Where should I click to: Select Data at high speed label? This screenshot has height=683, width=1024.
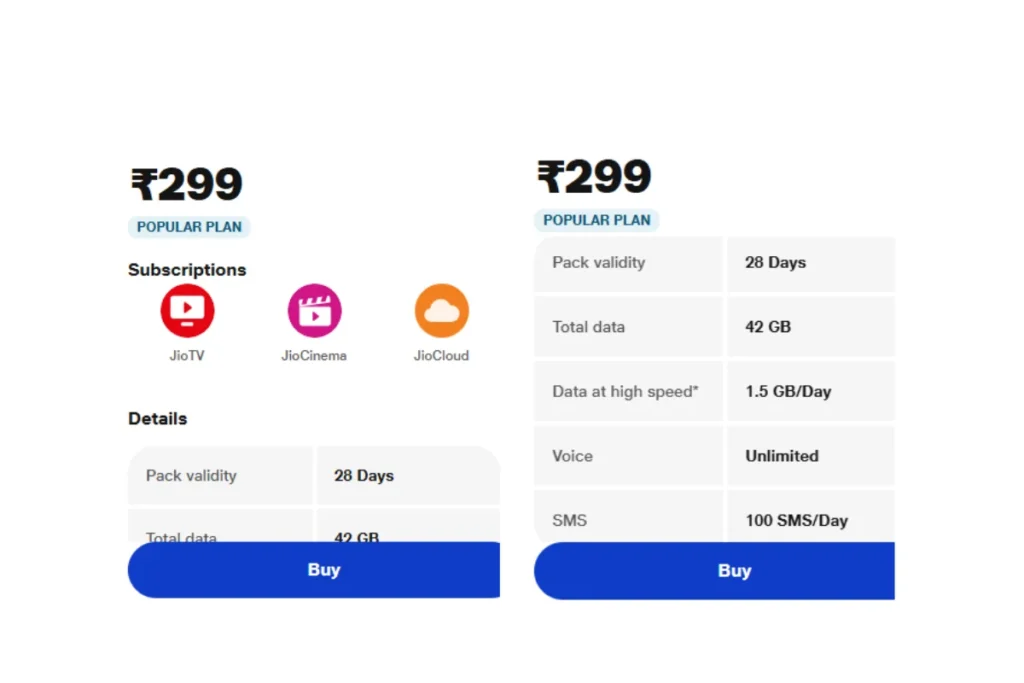pos(625,391)
